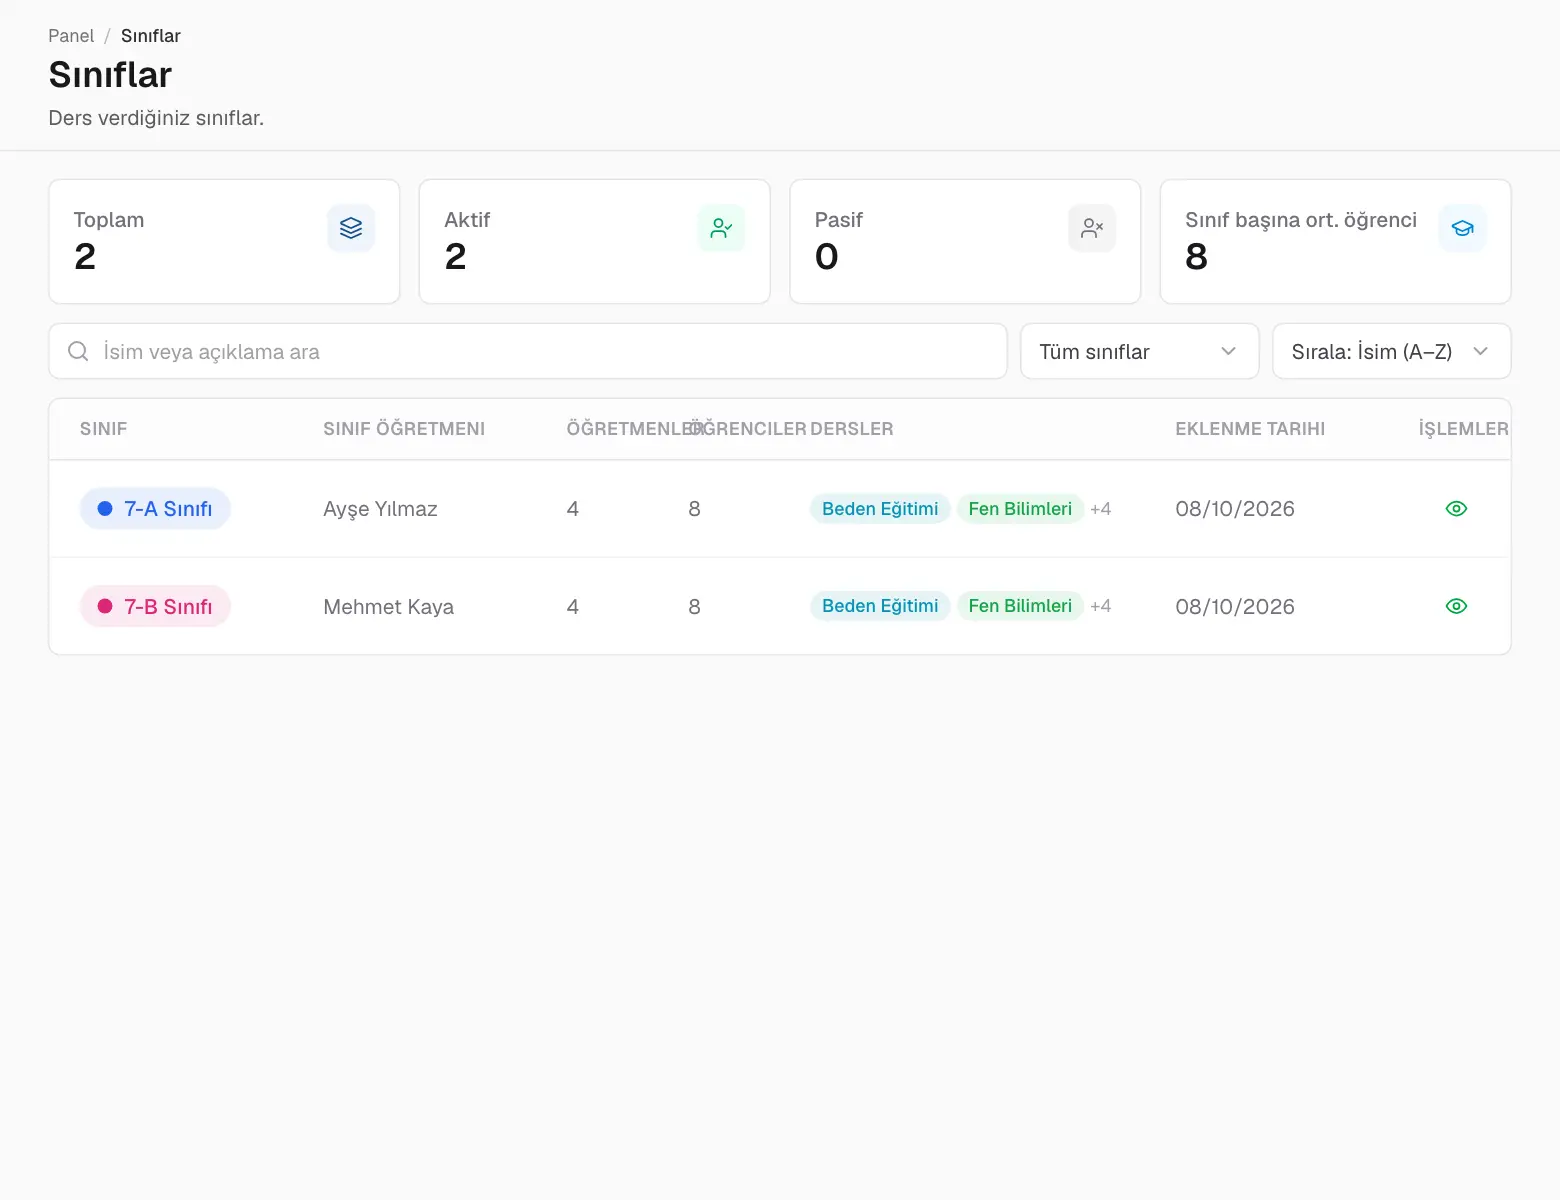
Task: Click the graduation cap icon in average card
Action: tap(1463, 228)
